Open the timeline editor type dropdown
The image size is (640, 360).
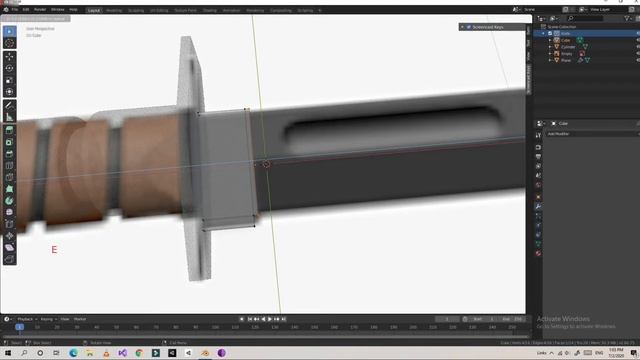coord(8,319)
